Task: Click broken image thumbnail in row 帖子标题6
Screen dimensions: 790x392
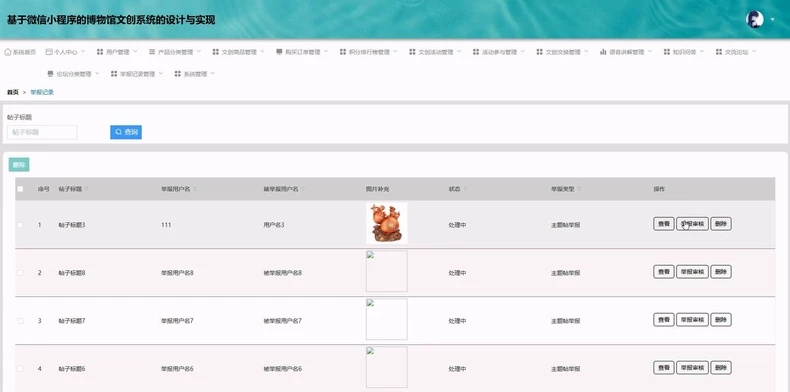Action: coord(386,367)
